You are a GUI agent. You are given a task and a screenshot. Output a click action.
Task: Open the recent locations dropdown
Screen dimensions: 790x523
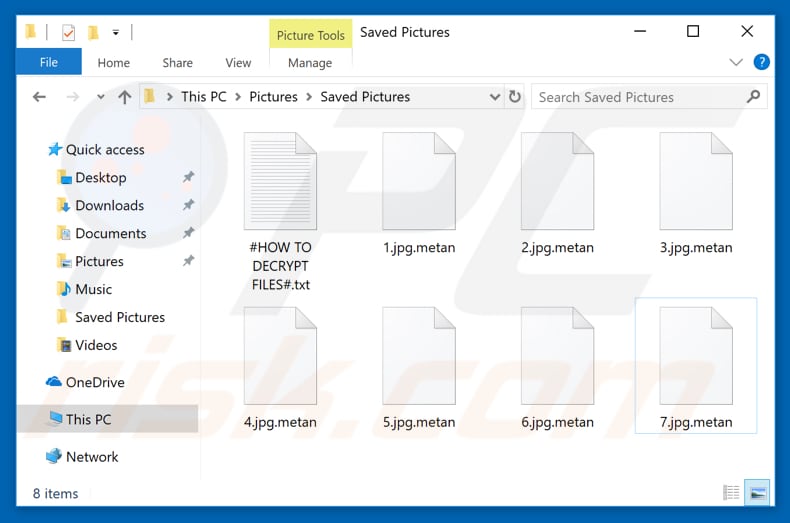pos(100,97)
